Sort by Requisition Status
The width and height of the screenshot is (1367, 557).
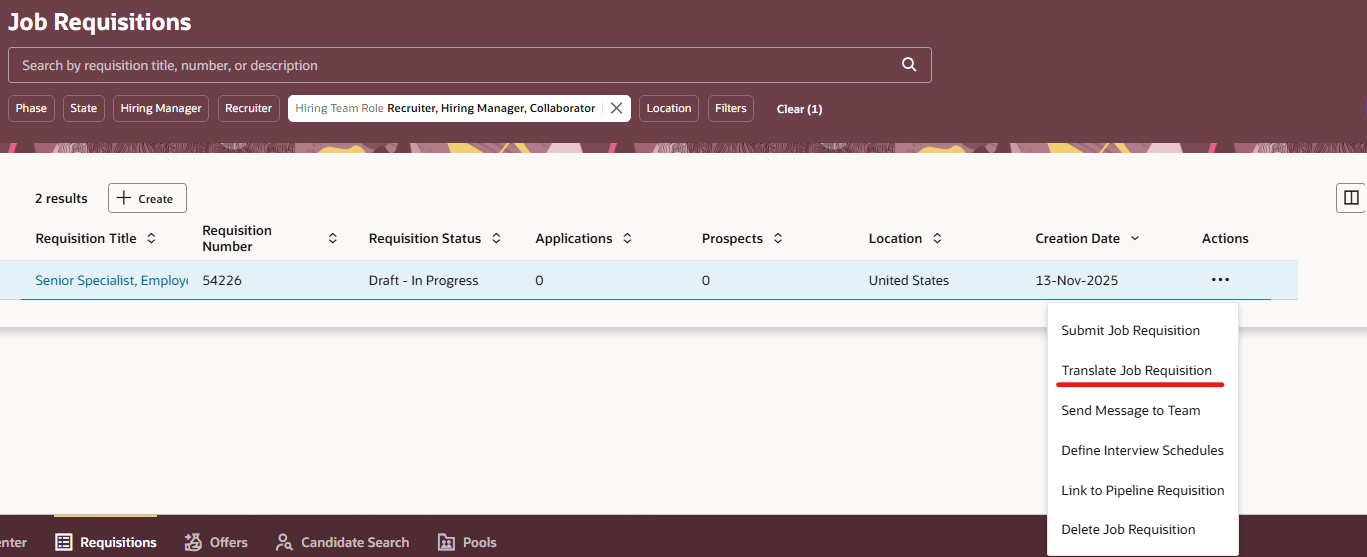tap(496, 238)
